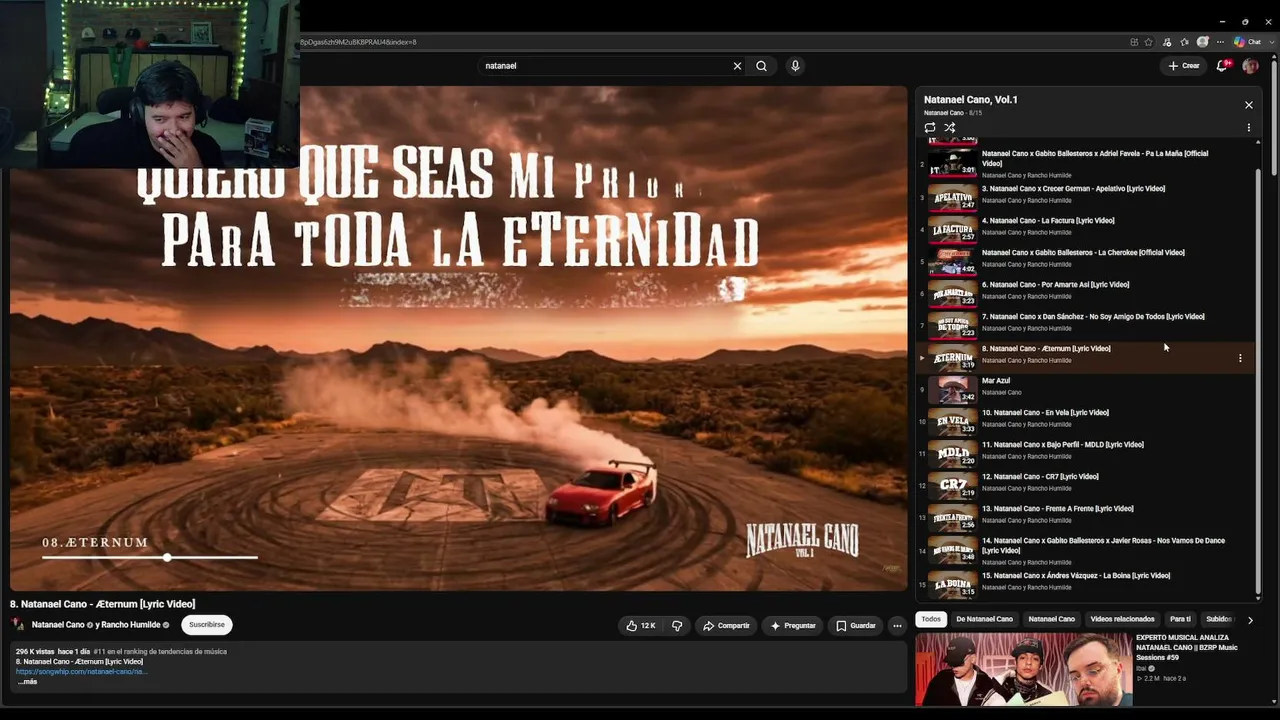1280x720 pixels.
Task: Open YouTube notifications bell
Action: click(1221, 66)
